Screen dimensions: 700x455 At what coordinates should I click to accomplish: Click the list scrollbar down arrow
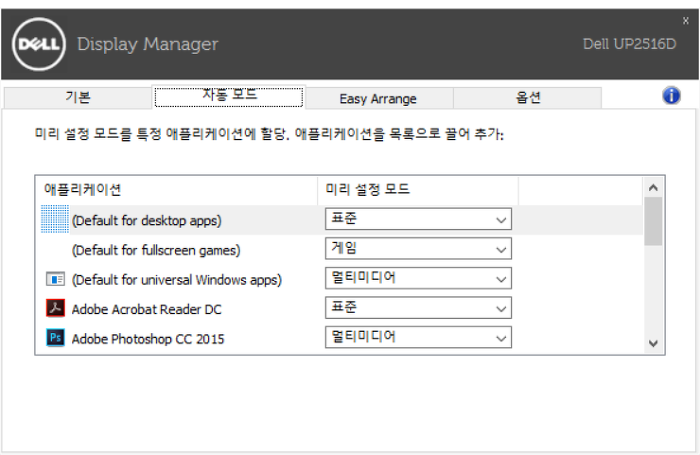[653, 343]
